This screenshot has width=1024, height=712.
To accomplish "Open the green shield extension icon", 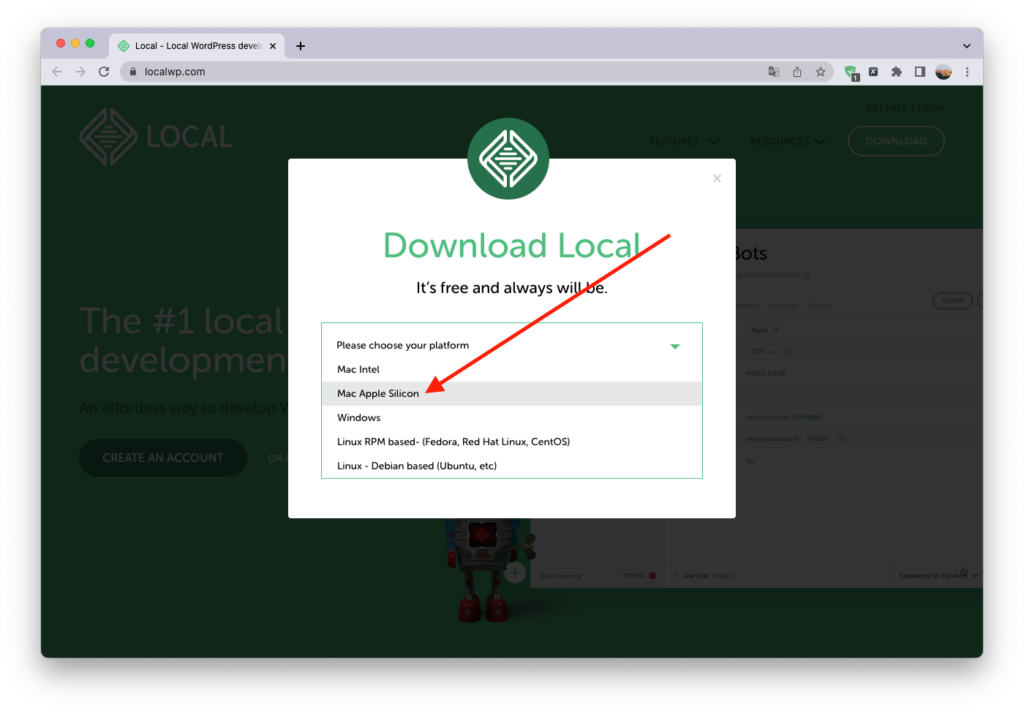I will 851,73.
